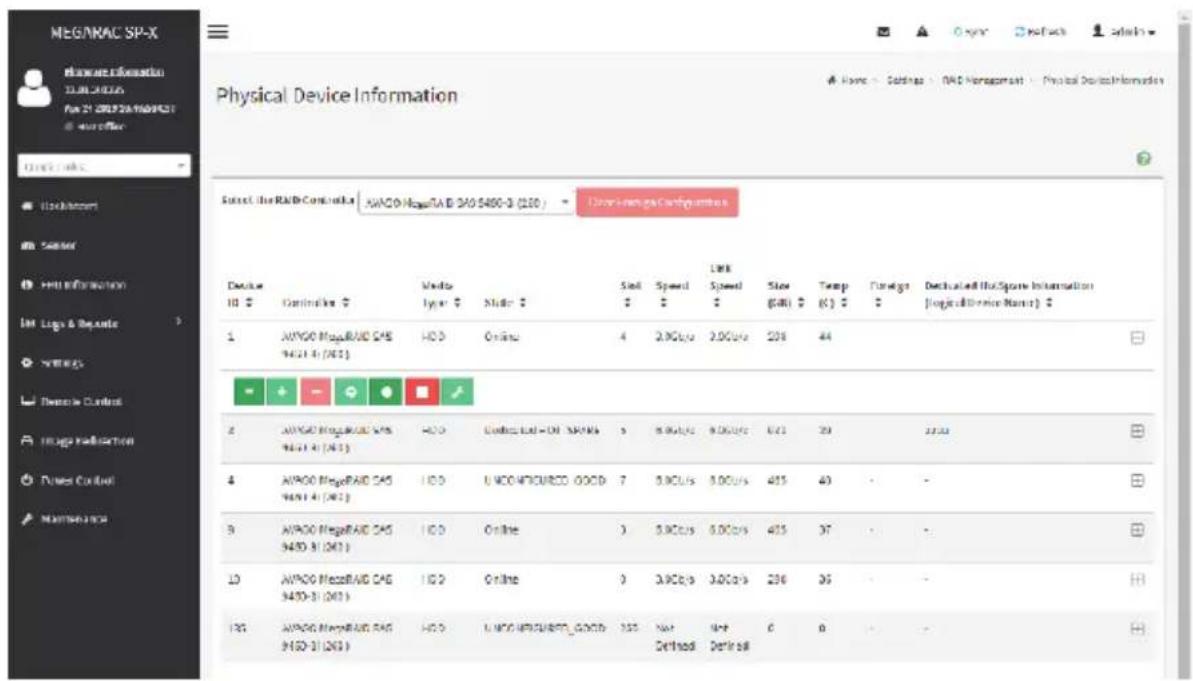The width and height of the screenshot is (1193, 681).
Task: Go to Settings via breadcrumb
Action: click(905, 80)
